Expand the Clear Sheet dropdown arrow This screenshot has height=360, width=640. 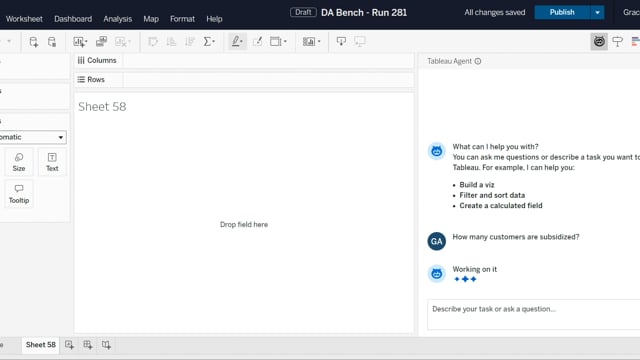click(129, 42)
